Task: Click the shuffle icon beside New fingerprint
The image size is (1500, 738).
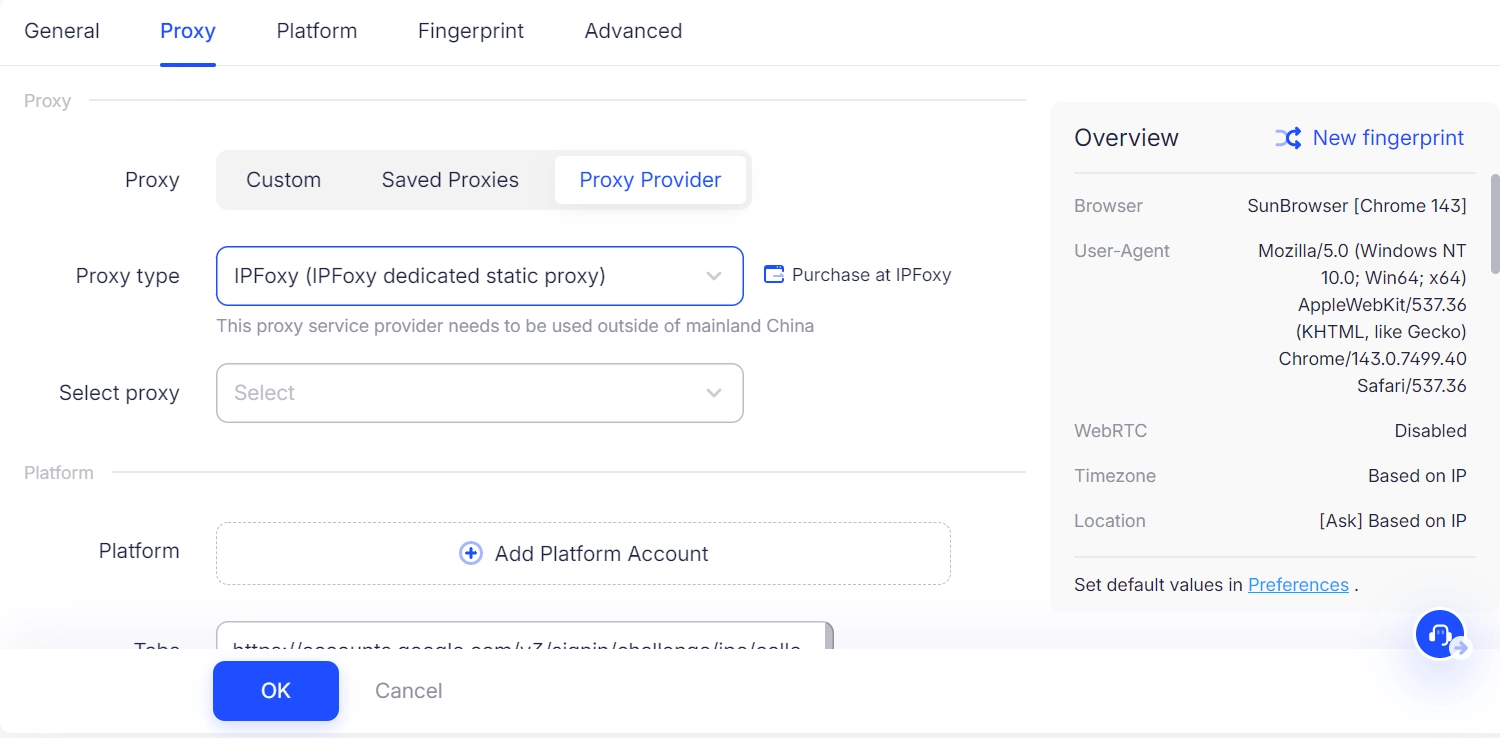Action: tap(1287, 138)
